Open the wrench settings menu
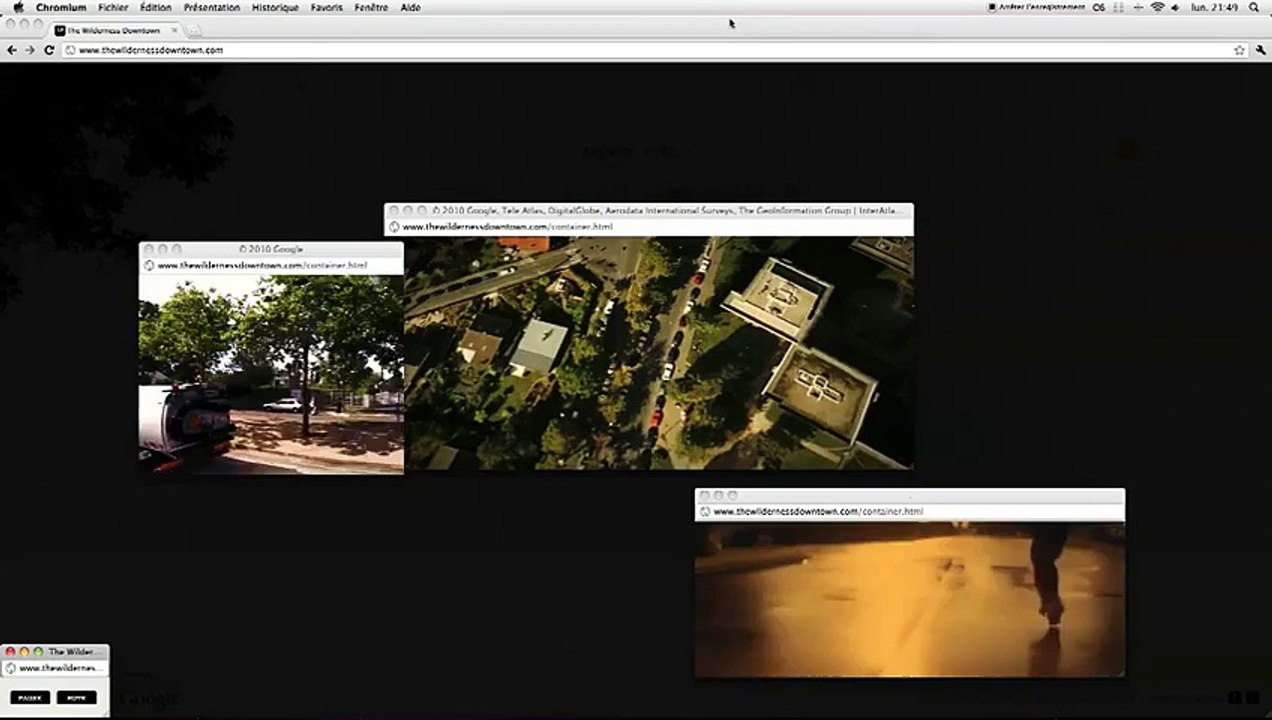 pos(1261,50)
